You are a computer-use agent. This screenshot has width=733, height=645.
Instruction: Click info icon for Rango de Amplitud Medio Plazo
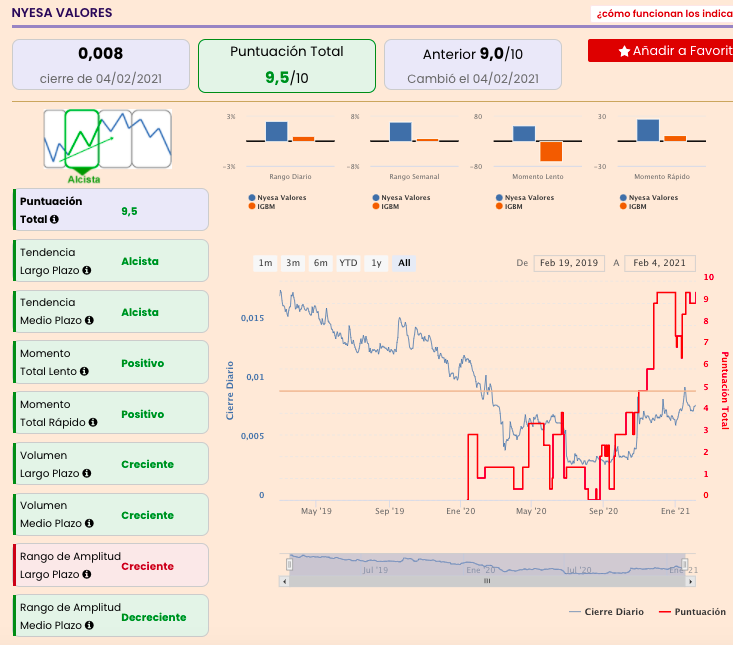point(89,625)
